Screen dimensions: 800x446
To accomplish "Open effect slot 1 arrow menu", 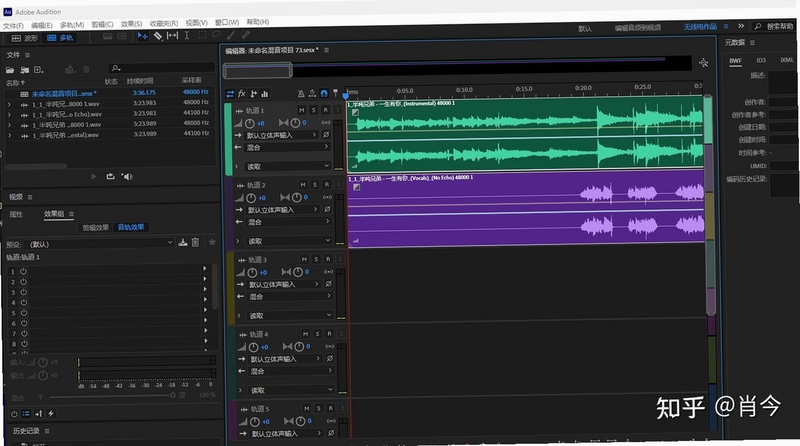I will pyautogui.click(x=205, y=268).
